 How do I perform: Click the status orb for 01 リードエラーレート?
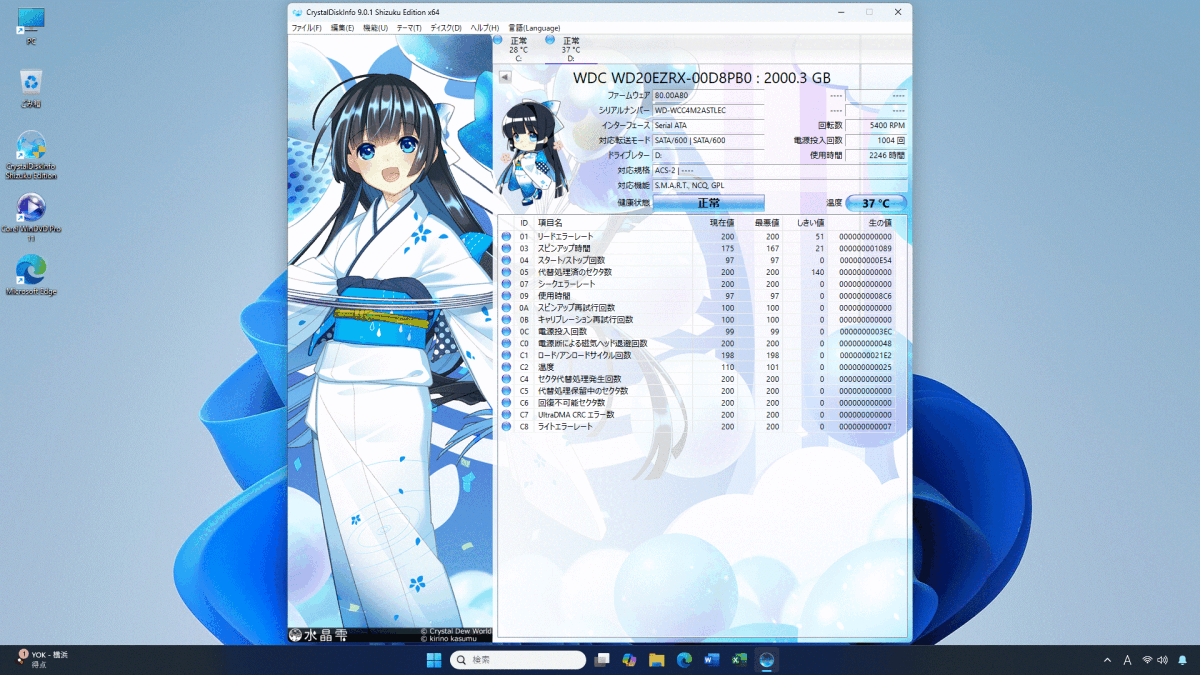tap(506, 237)
